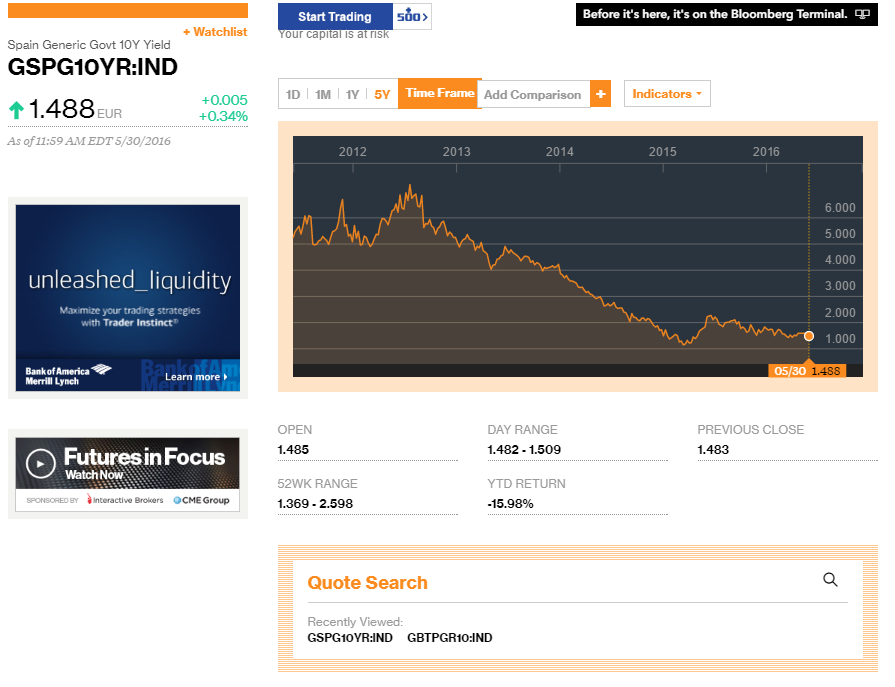Open recently viewed GSPG10YR:IND

[x=350, y=638]
